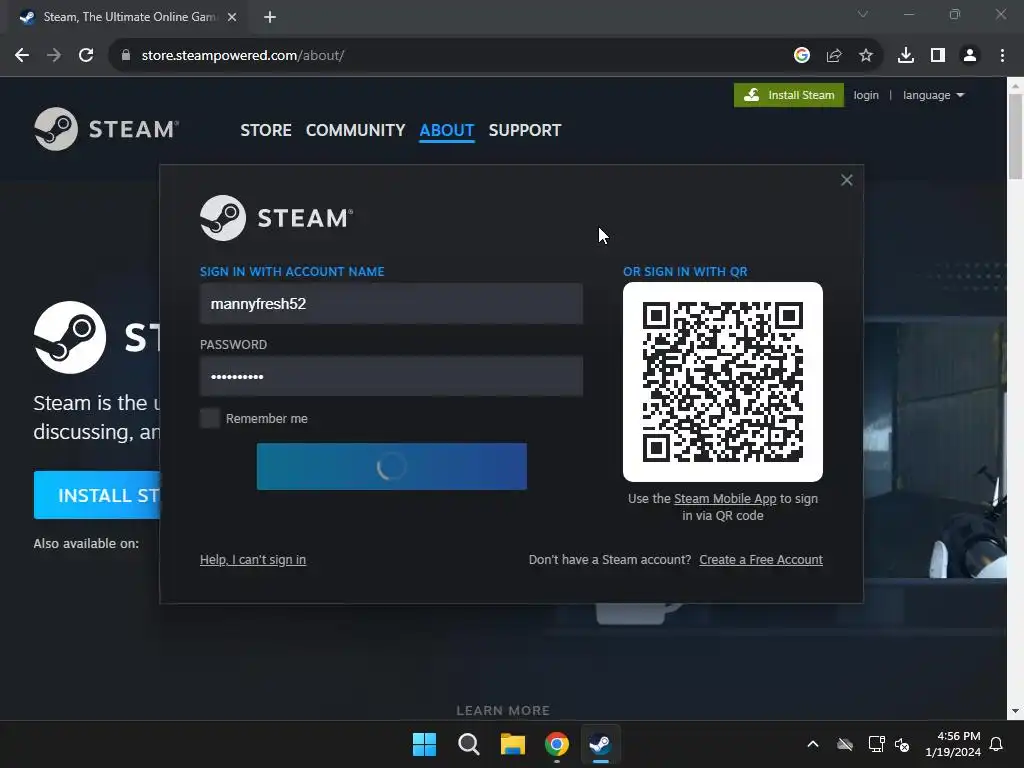Click the LEARN MORE text
Screen dimensions: 1024x768
[x=503, y=711]
